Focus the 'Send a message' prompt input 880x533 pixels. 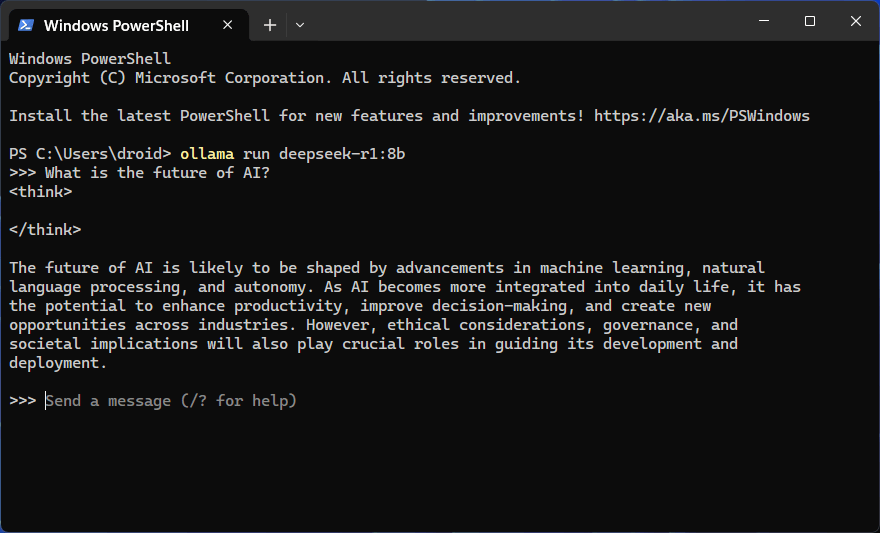pos(171,401)
